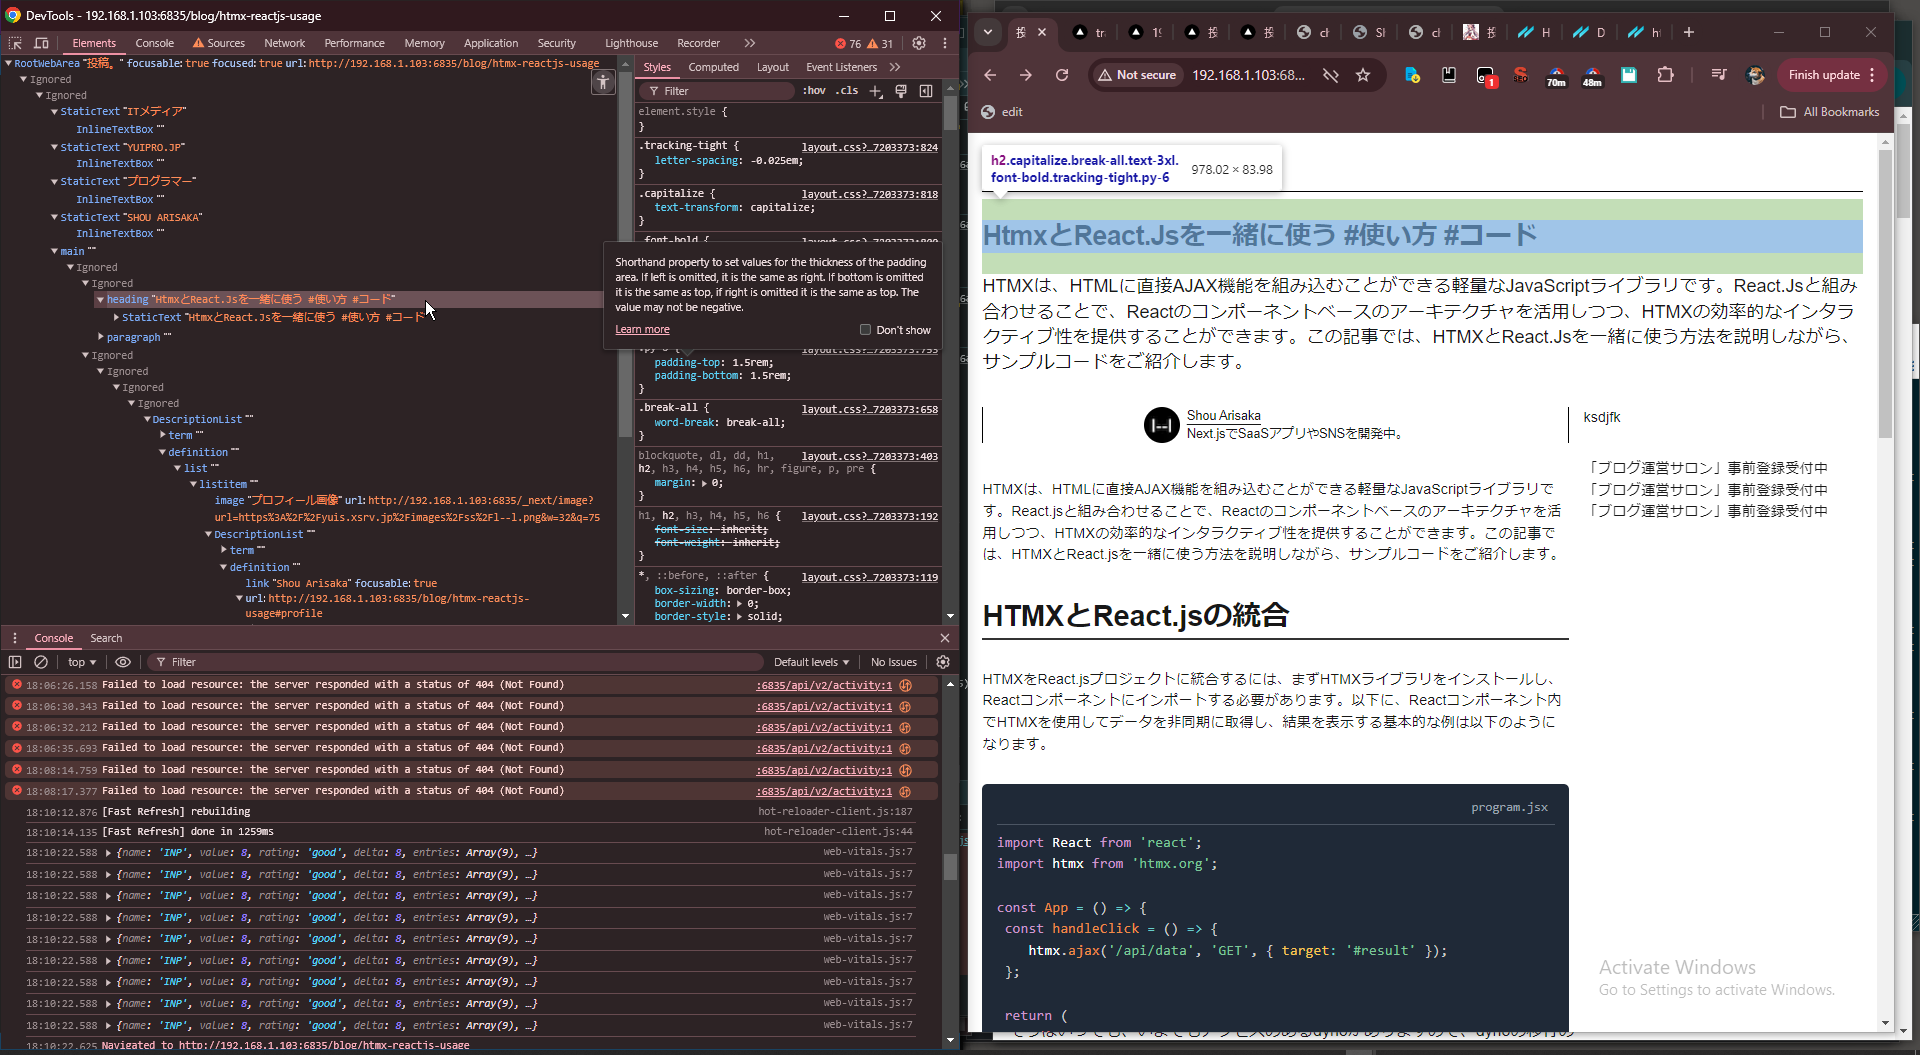Toggle the device toolbar in DevTools
This screenshot has height=1055, width=1920.
point(40,43)
